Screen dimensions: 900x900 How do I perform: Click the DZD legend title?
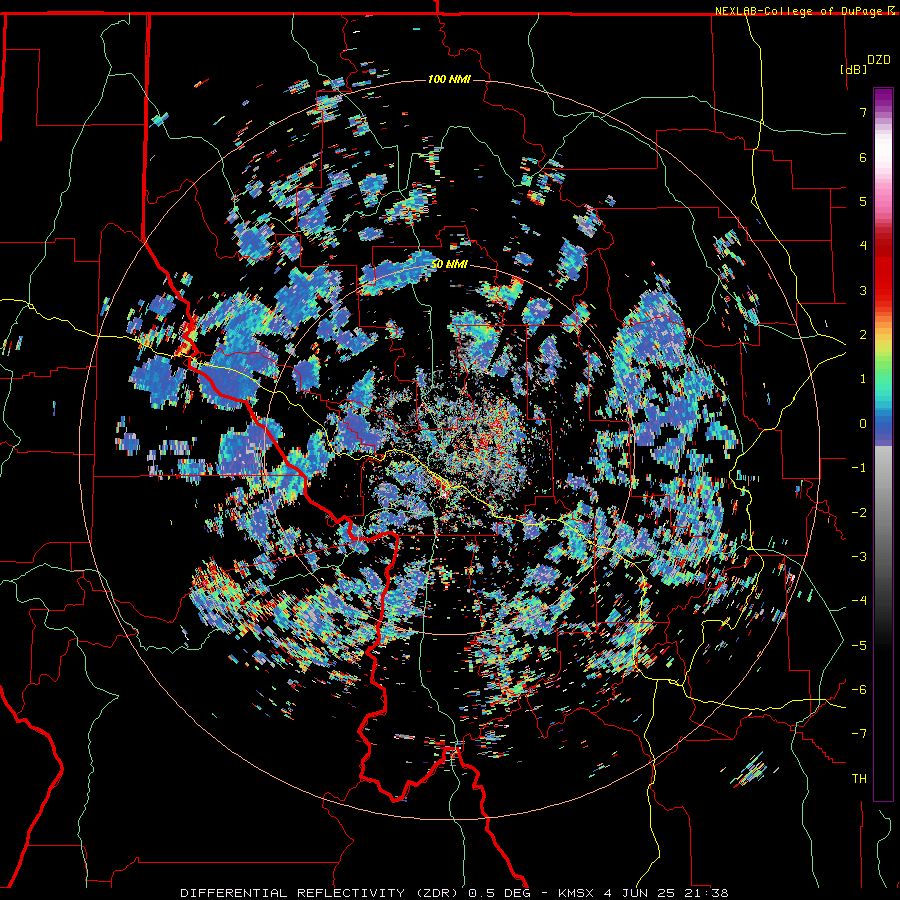879,60
